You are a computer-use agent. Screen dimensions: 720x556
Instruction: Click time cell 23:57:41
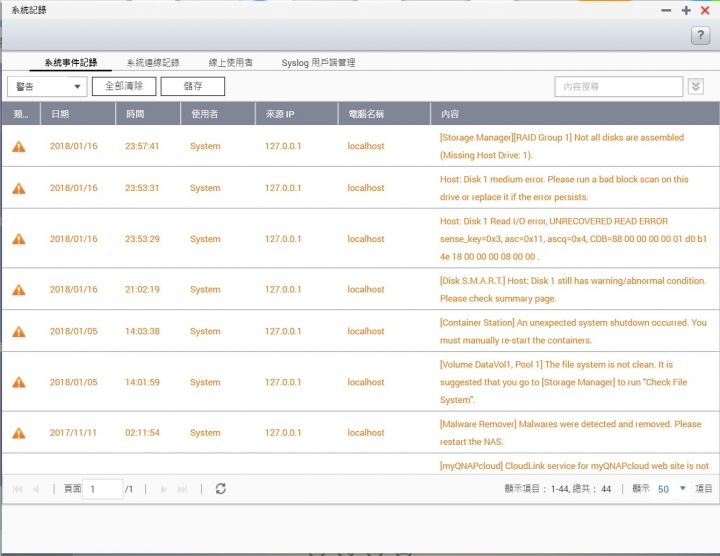point(142,146)
